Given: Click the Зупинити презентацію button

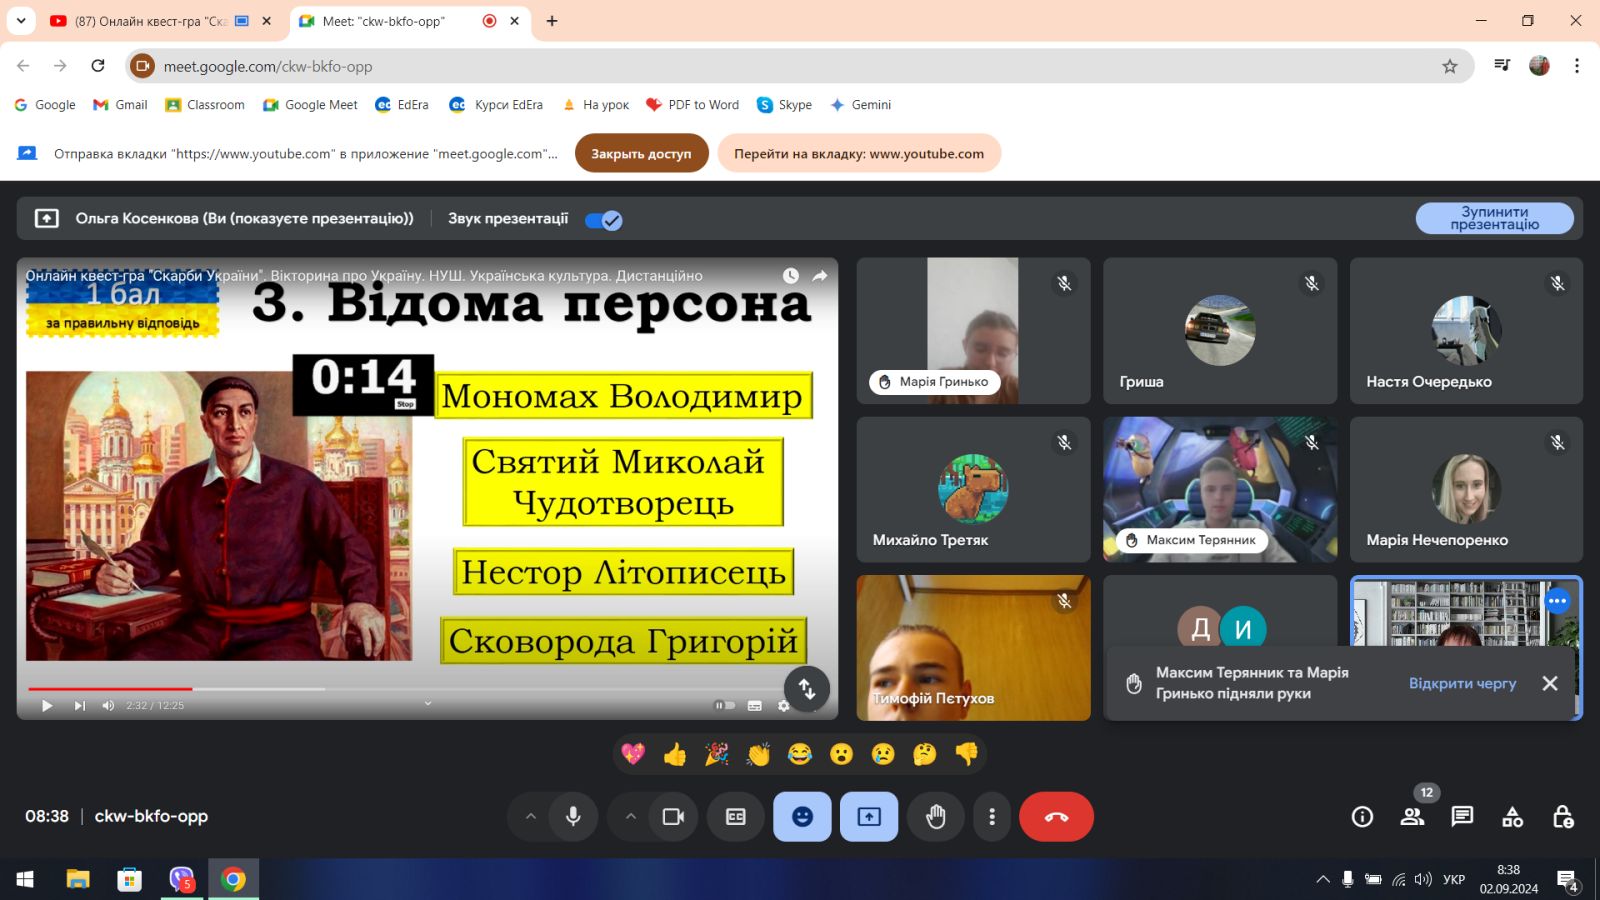Looking at the screenshot, I should click(1494, 218).
